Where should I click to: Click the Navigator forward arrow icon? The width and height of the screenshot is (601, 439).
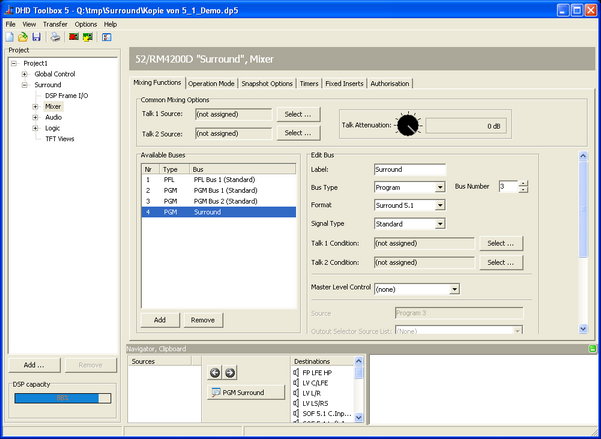229,373
